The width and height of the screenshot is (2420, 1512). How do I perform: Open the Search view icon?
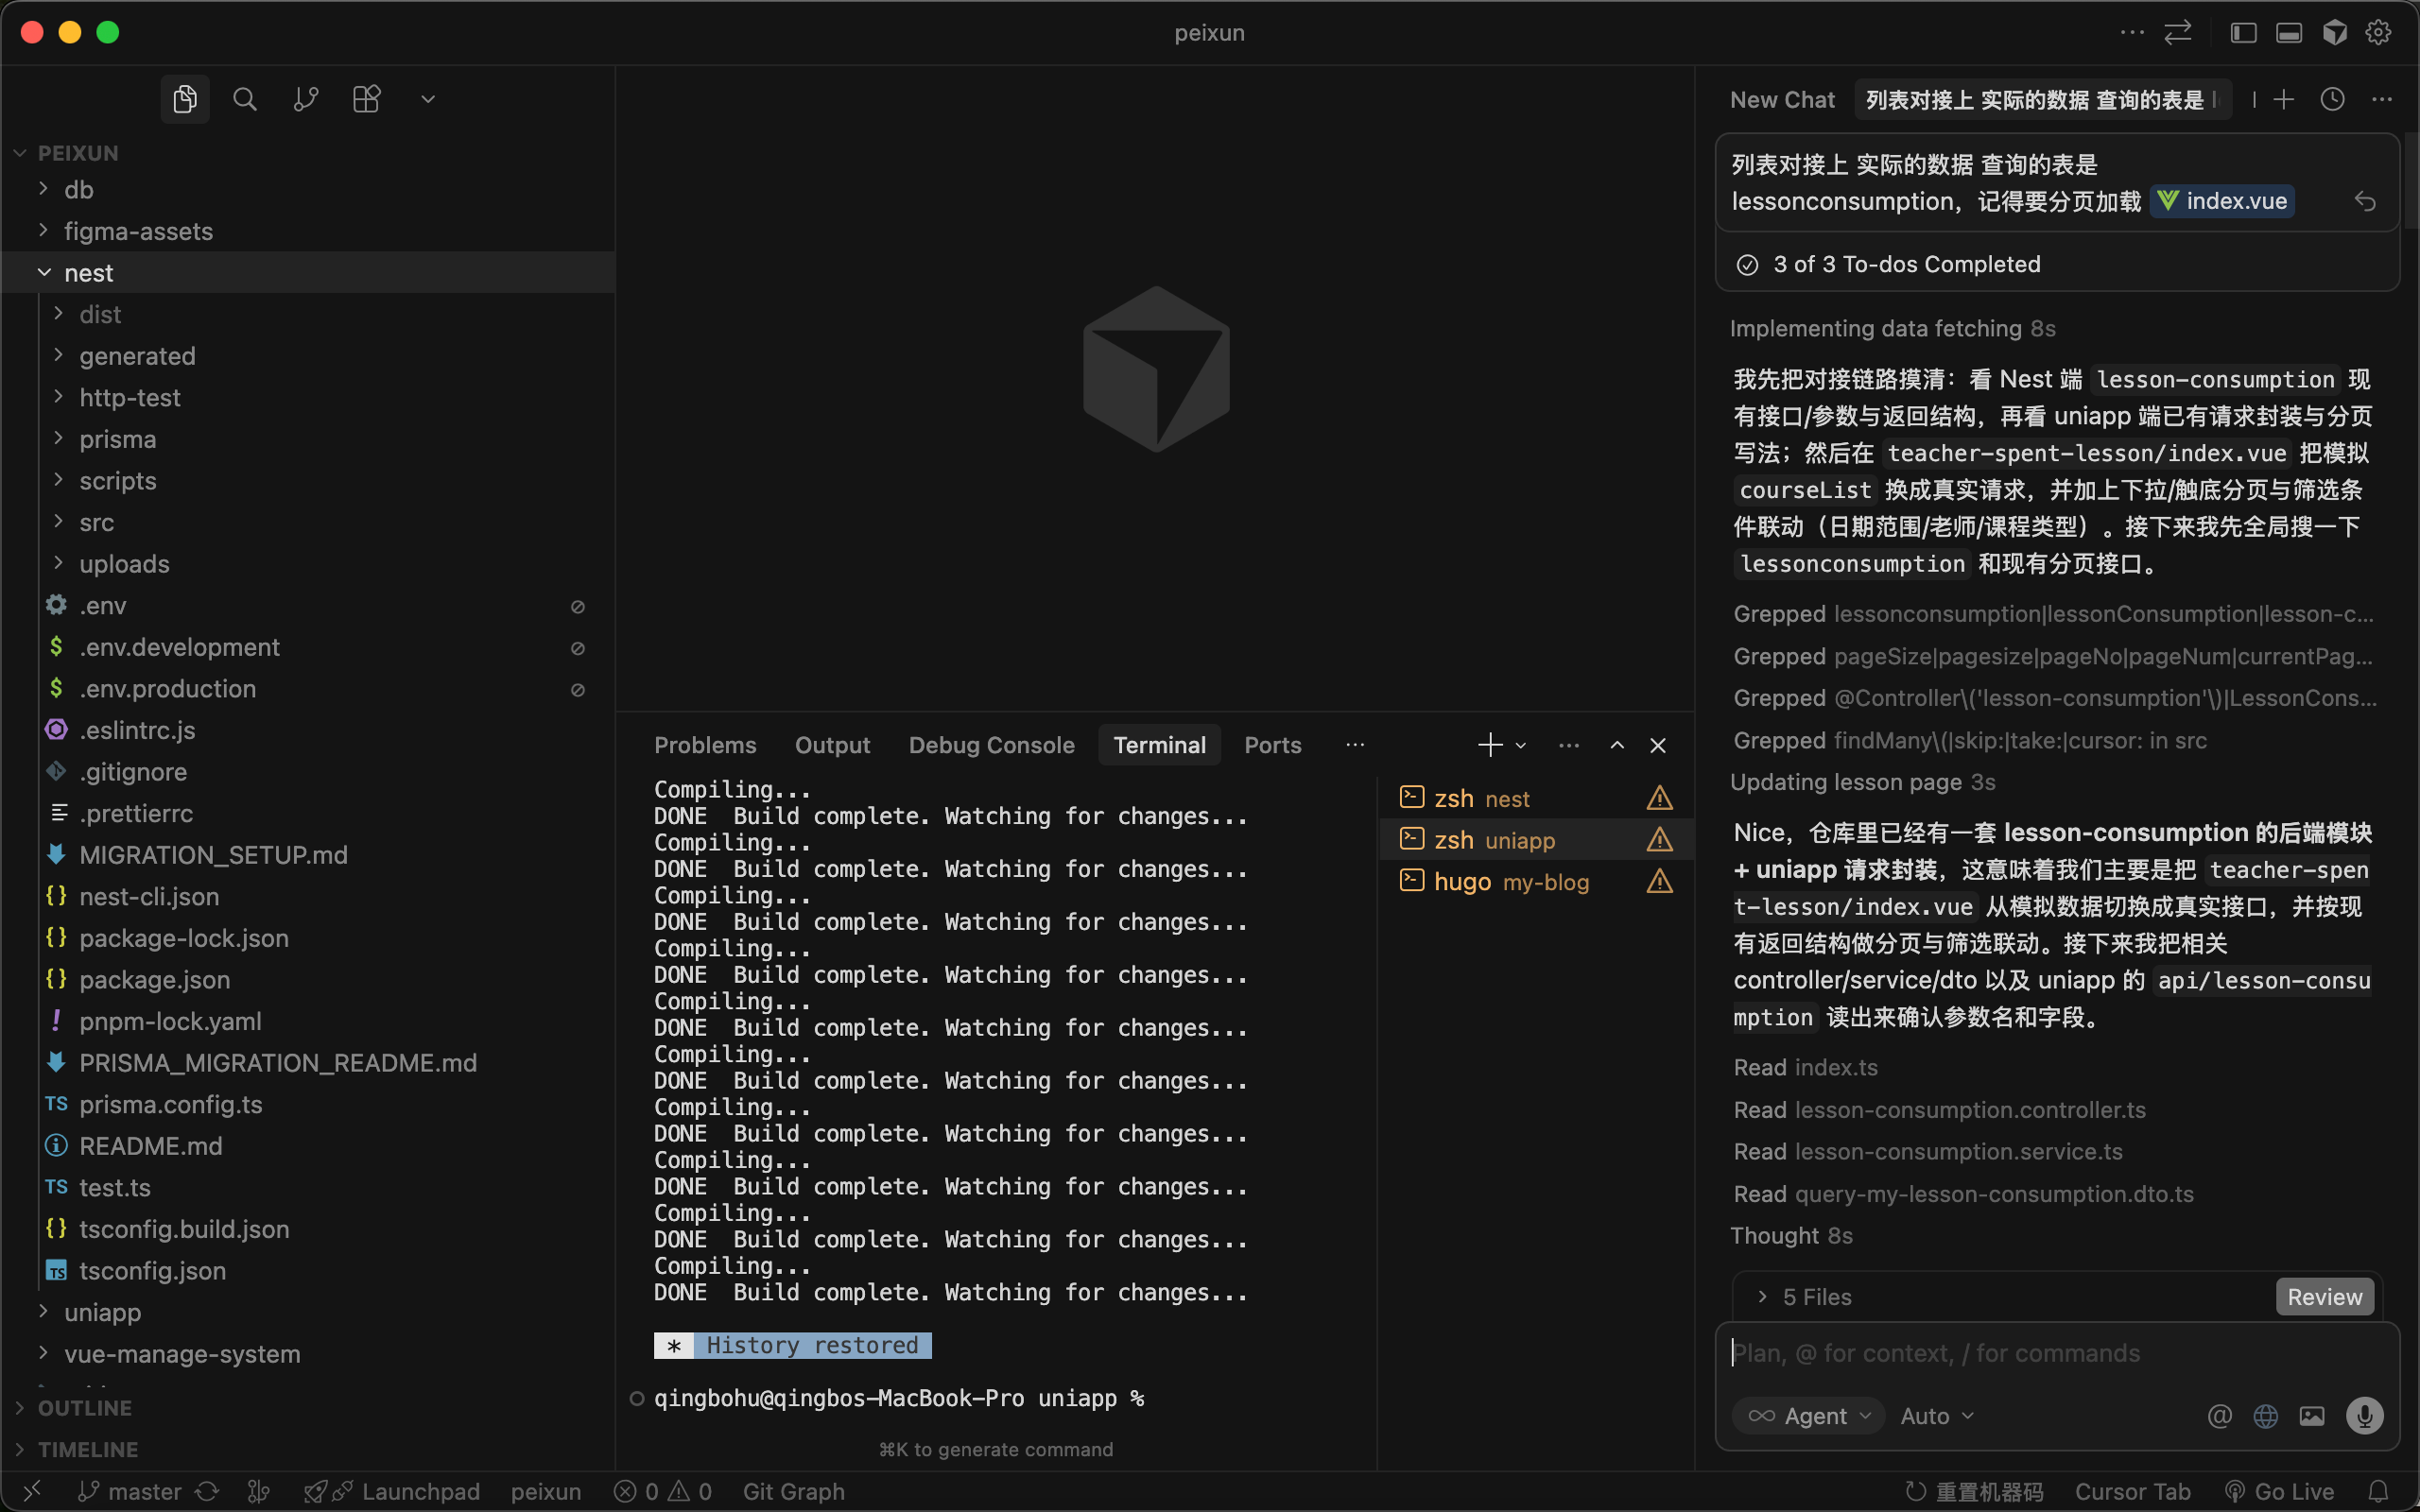click(x=244, y=99)
